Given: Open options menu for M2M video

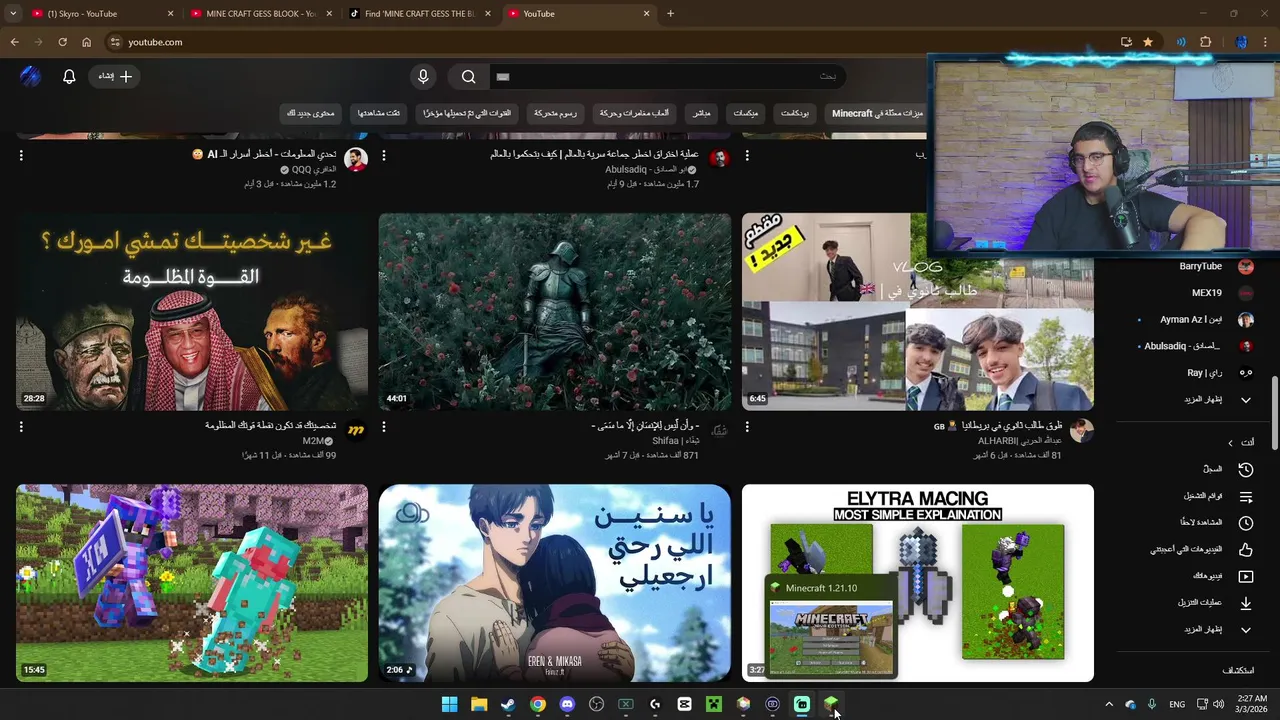Looking at the screenshot, I should coord(21,427).
